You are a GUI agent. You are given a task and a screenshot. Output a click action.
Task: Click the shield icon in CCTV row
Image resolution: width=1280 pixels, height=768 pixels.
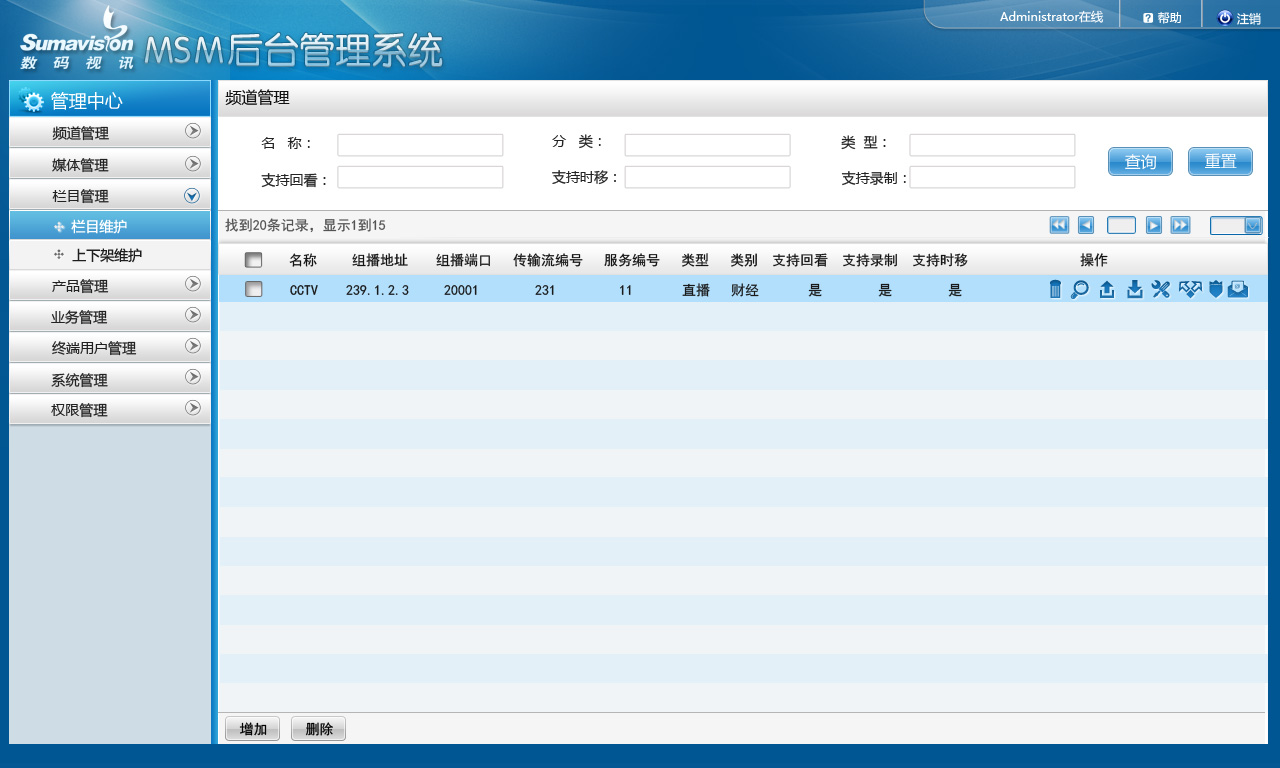[1216, 289]
